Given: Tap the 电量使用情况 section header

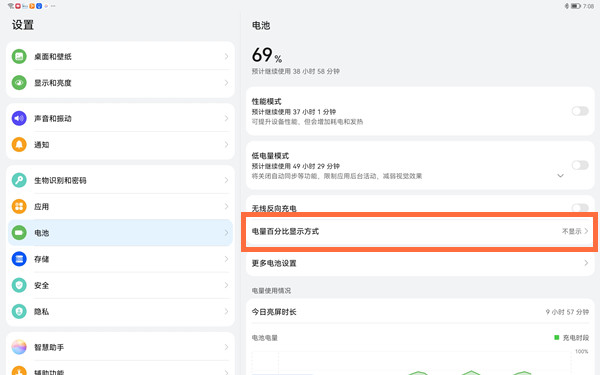Looking at the screenshot, I should pos(271,291).
